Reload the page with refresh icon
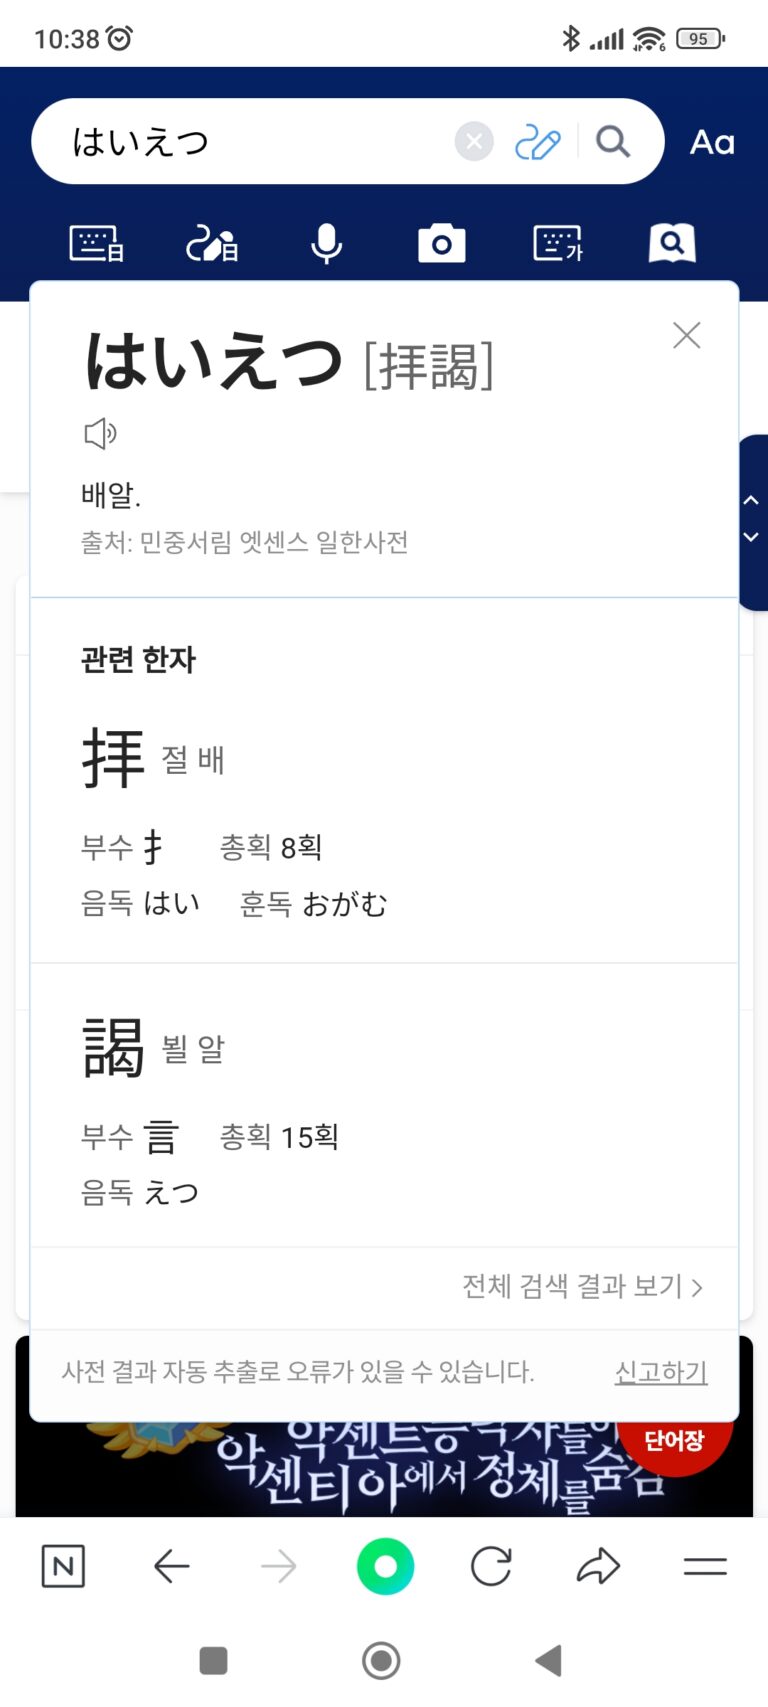Viewport: 768px width, 1707px height. tap(491, 1566)
